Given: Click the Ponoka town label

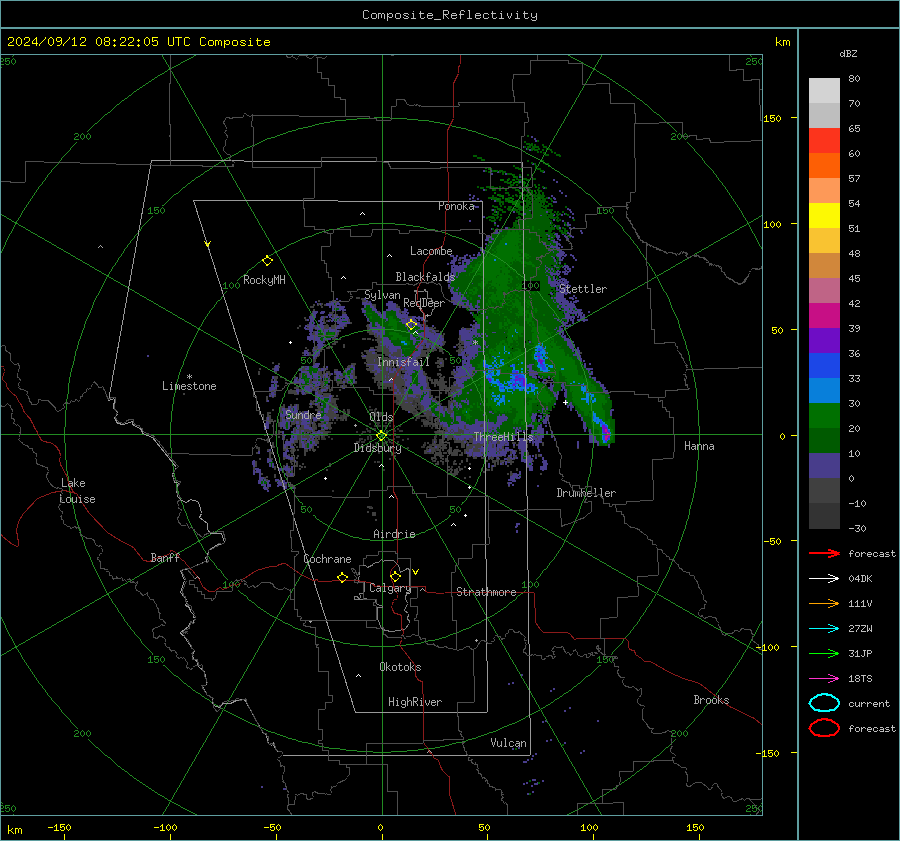Looking at the screenshot, I should pos(456,206).
